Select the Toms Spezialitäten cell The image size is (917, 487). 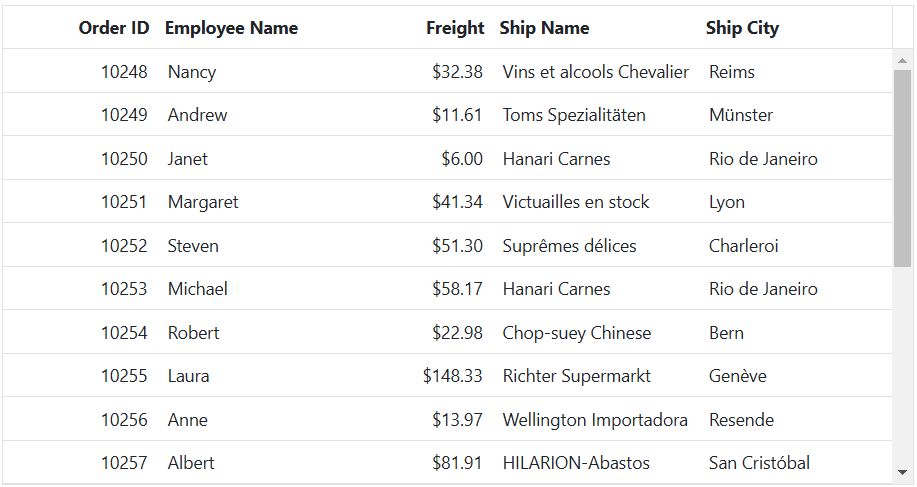[596, 115]
